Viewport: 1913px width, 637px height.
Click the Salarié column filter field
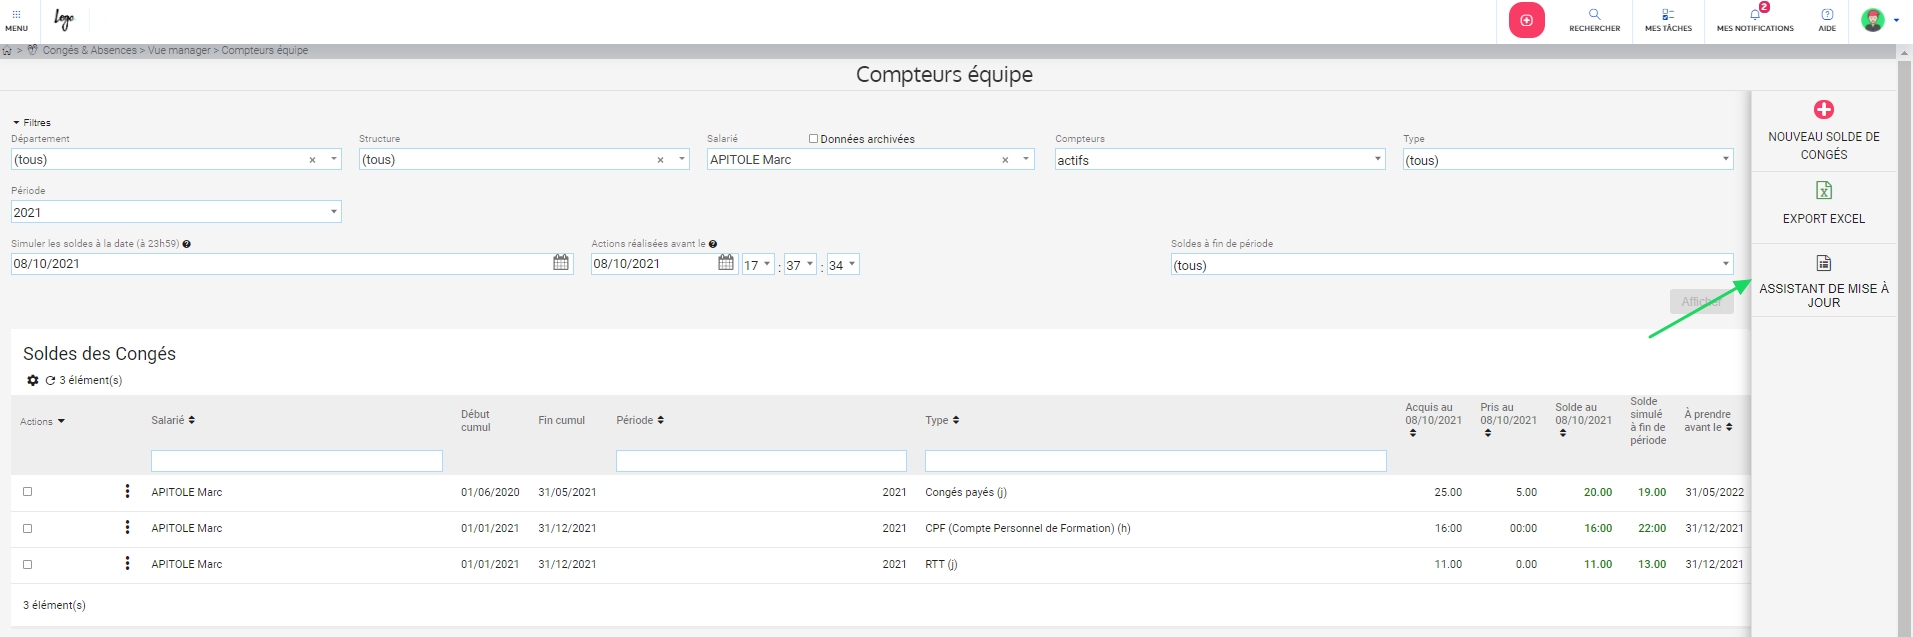pos(296,461)
